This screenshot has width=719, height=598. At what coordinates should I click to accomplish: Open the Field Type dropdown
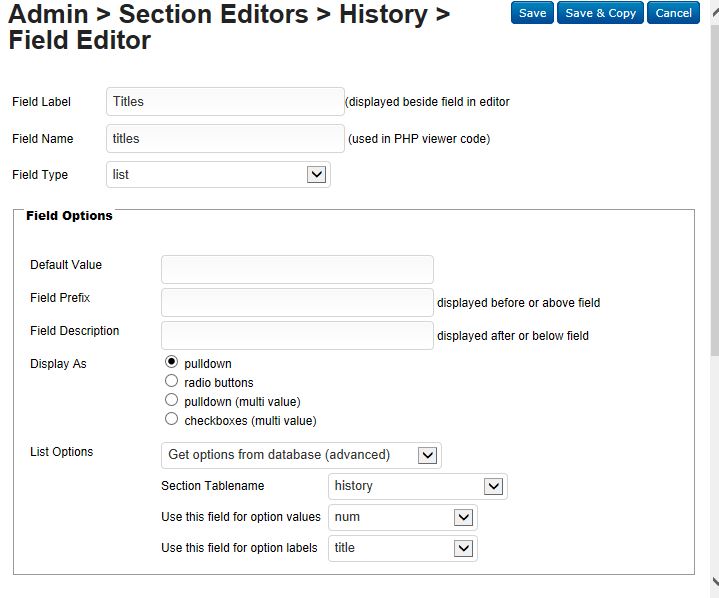click(x=218, y=174)
